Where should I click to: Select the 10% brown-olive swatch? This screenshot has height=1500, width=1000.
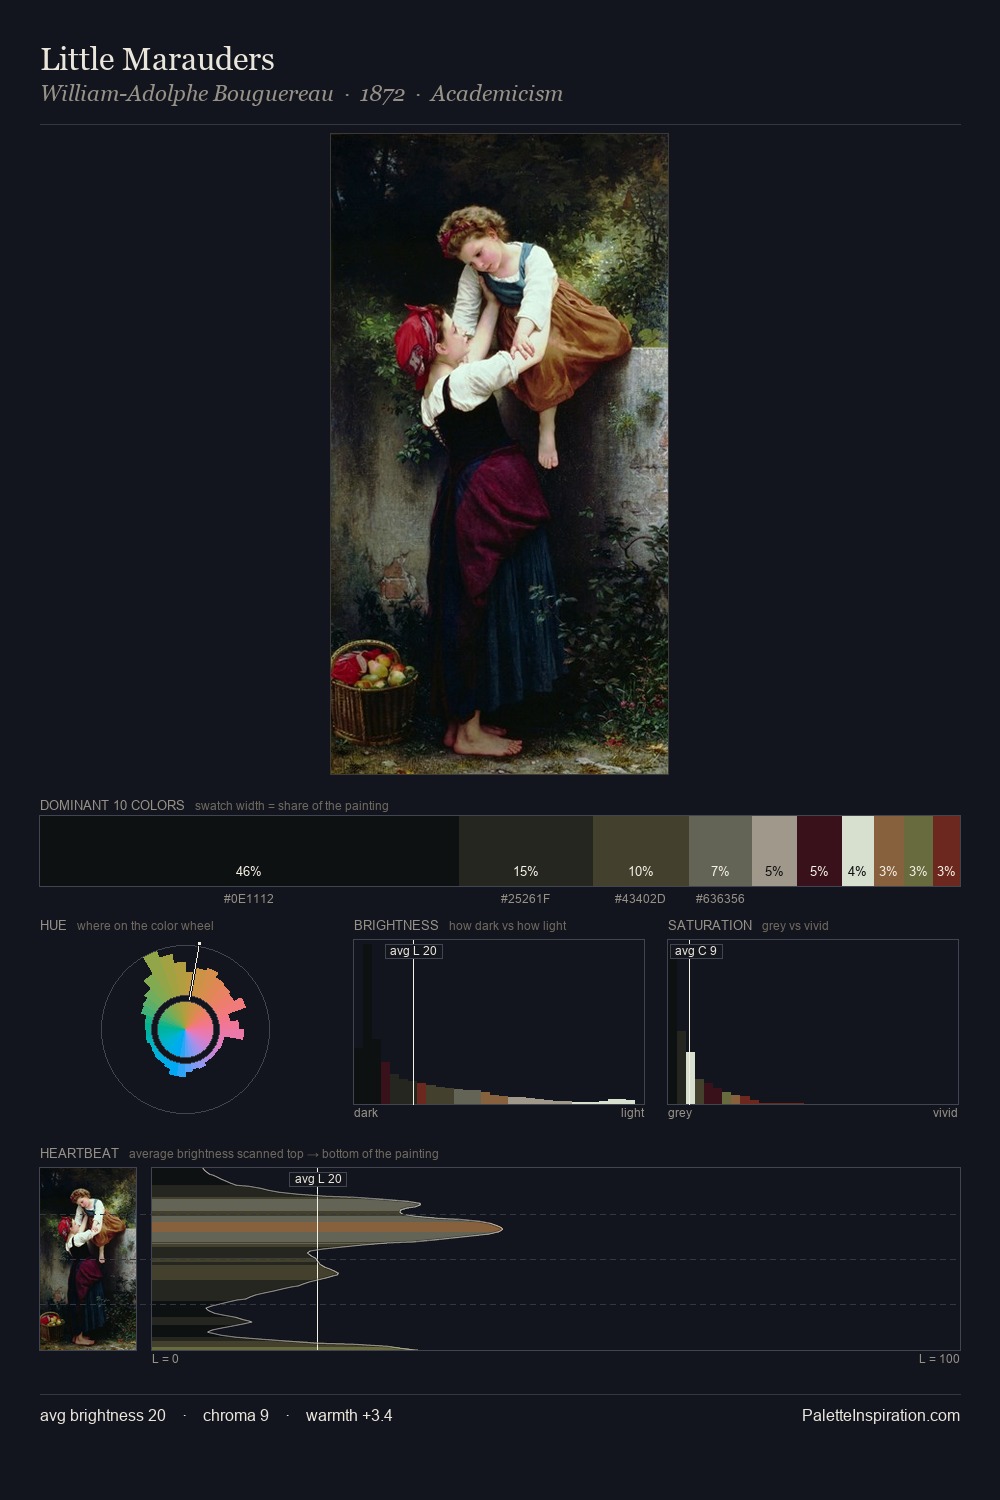(641, 851)
